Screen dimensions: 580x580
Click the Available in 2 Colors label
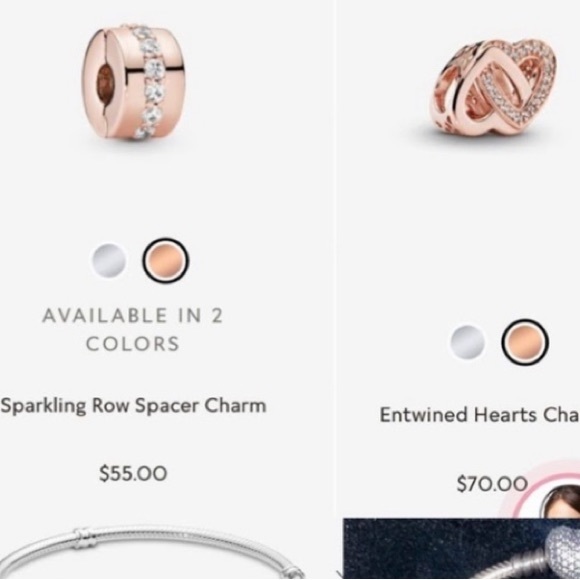click(132, 329)
